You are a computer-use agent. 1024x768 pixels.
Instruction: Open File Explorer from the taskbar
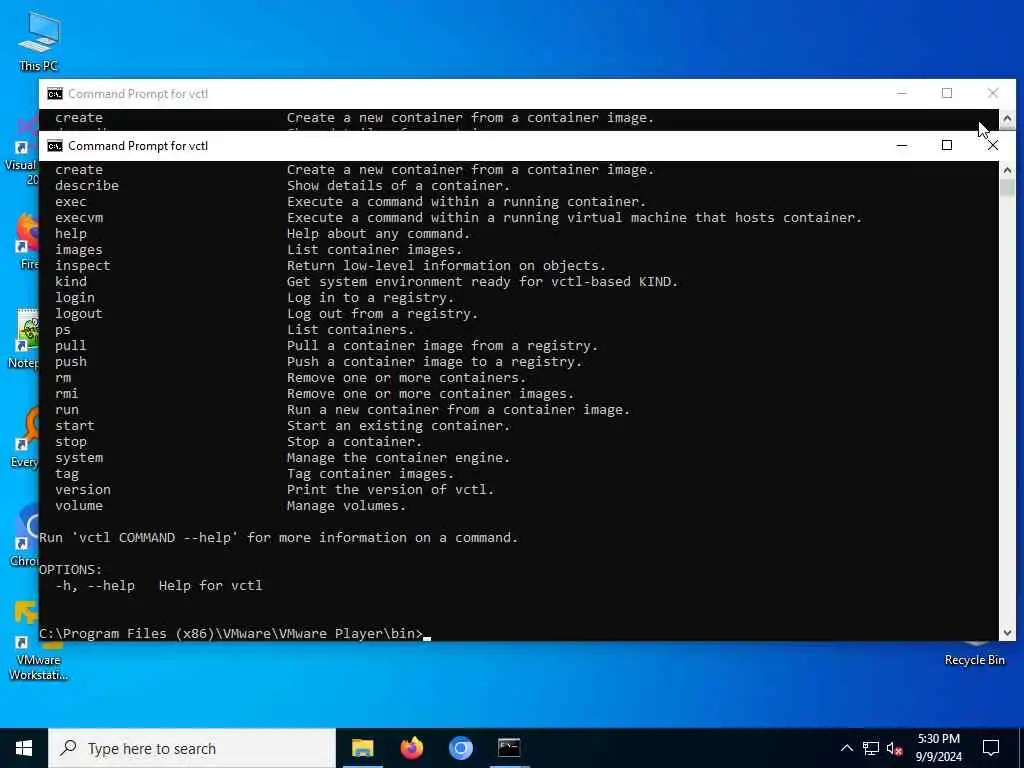point(362,748)
